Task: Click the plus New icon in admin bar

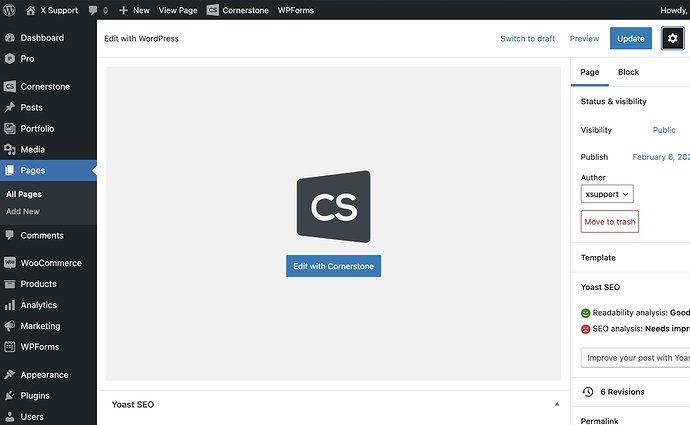Action: point(124,10)
